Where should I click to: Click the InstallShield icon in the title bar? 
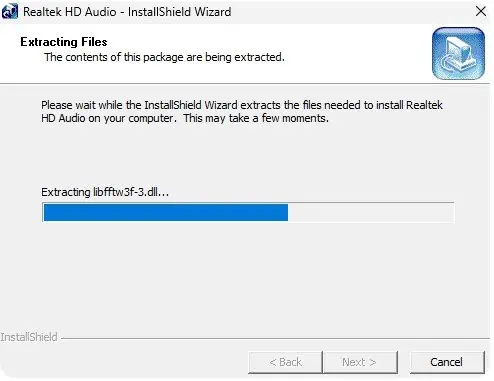click(9, 11)
